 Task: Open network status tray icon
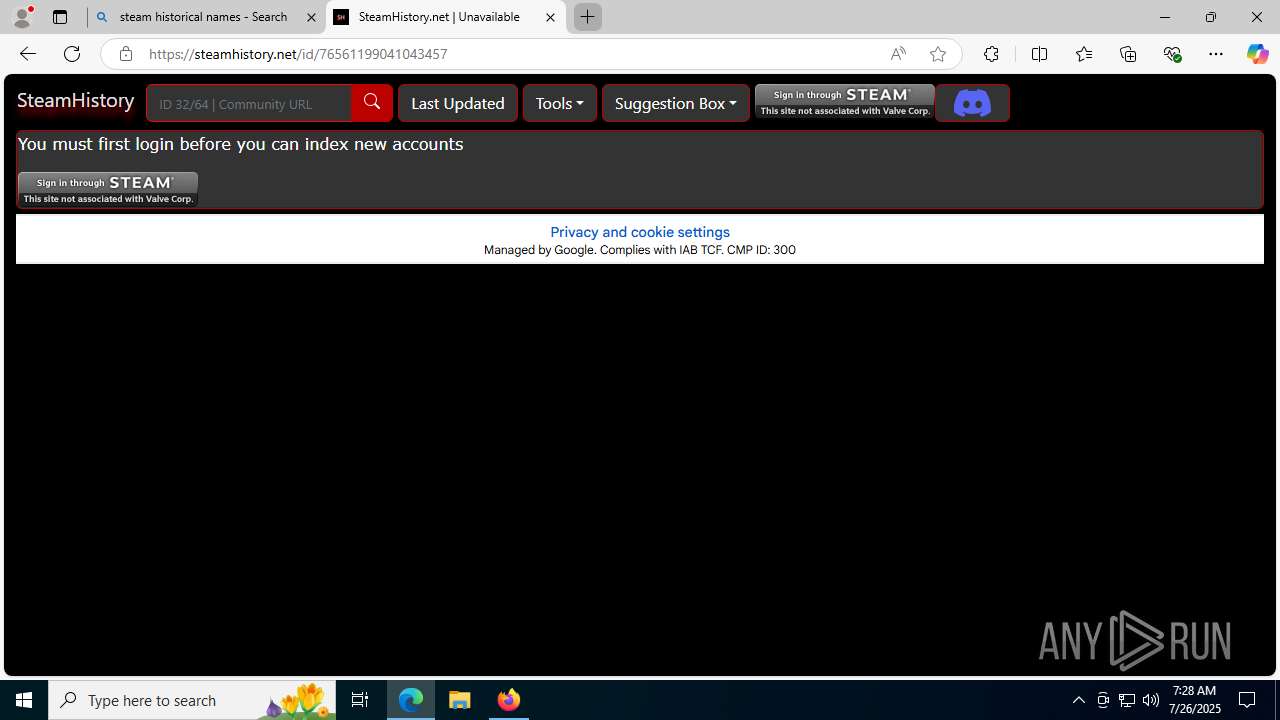click(1127, 700)
